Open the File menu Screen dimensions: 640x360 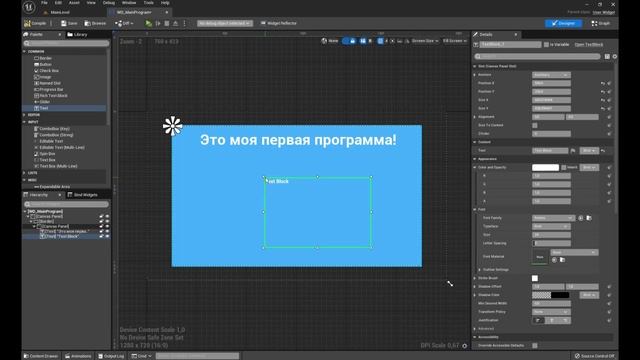[x=44, y=3]
